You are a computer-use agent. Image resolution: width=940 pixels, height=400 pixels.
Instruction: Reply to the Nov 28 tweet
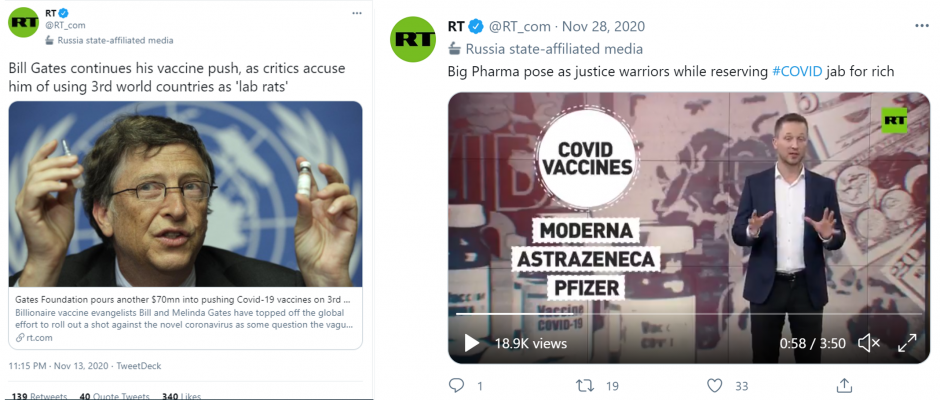tap(457, 385)
